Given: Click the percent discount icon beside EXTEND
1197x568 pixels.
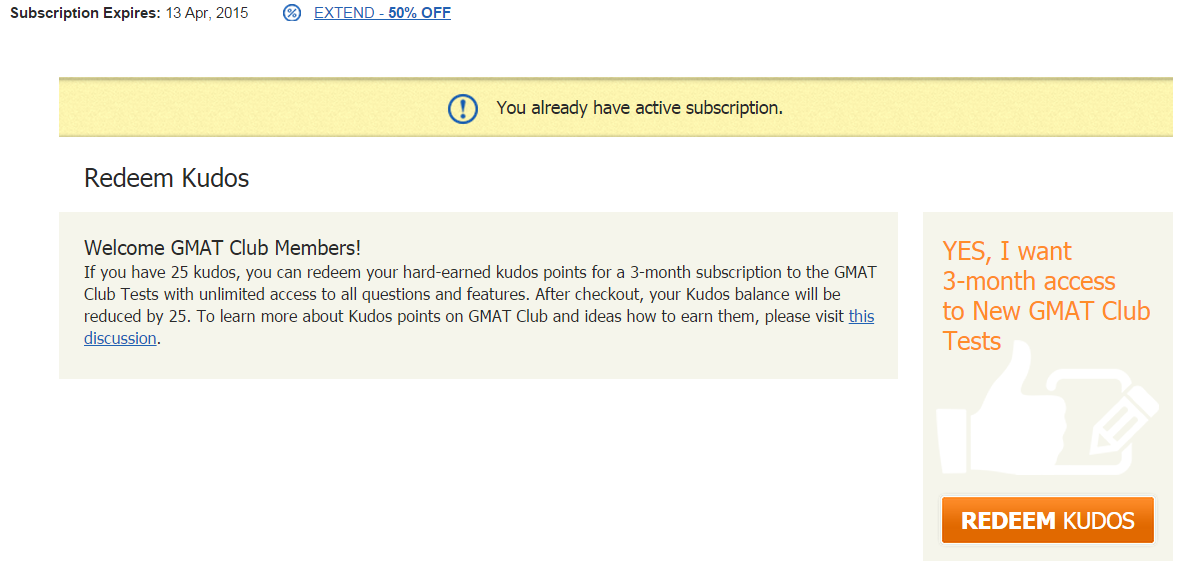Looking at the screenshot, I should [x=292, y=13].
